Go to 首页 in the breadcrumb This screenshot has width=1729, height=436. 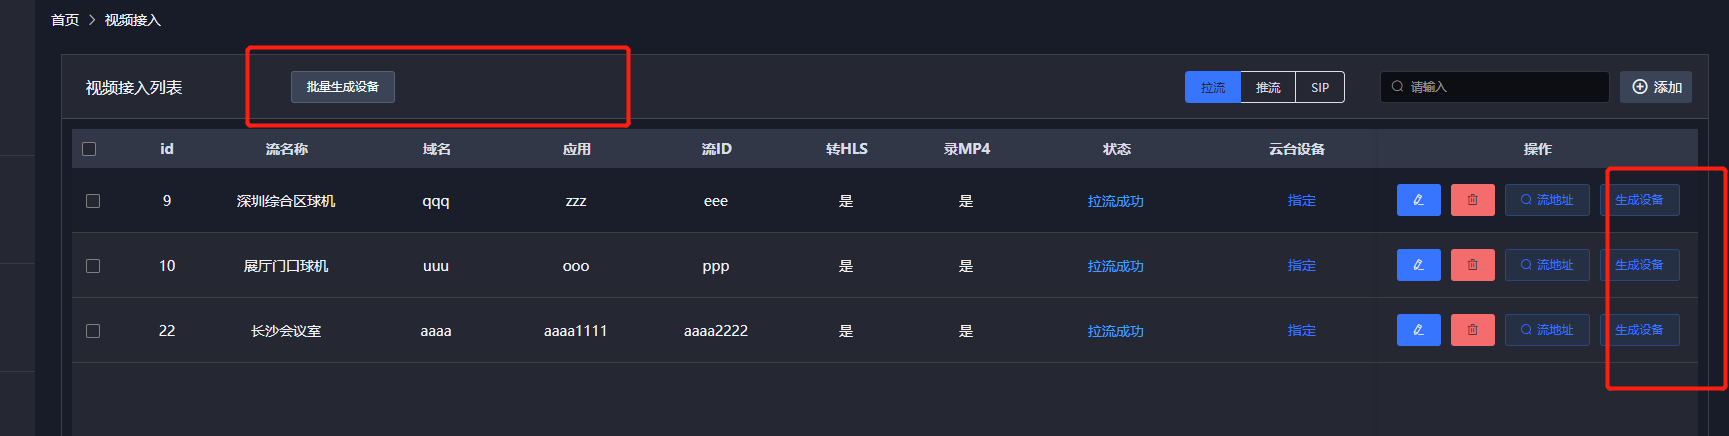65,20
